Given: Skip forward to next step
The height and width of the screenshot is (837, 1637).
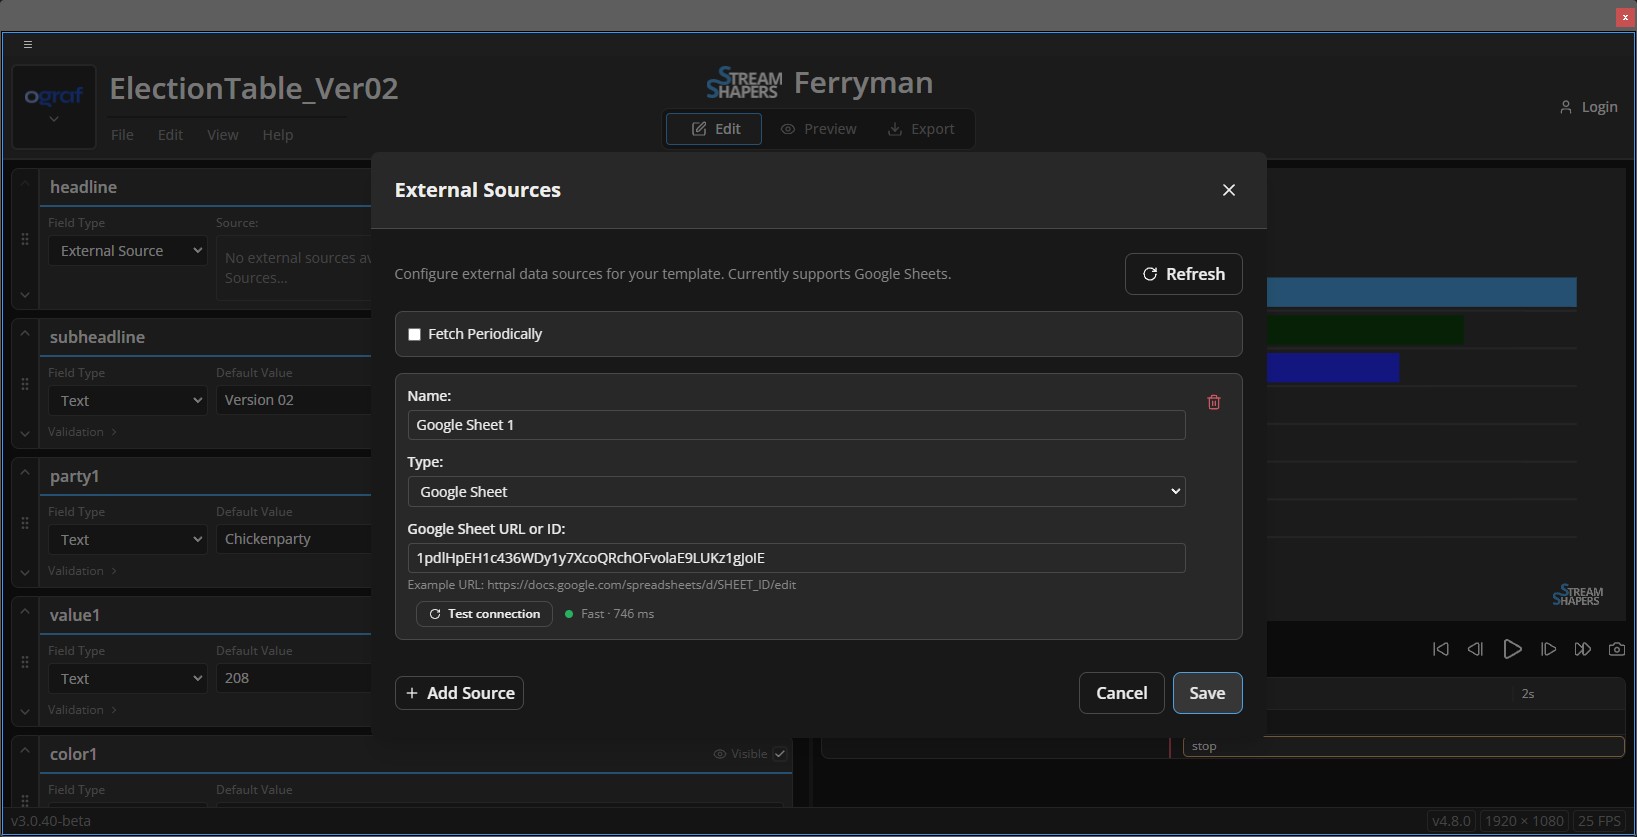Looking at the screenshot, I should pos(1582,649).
